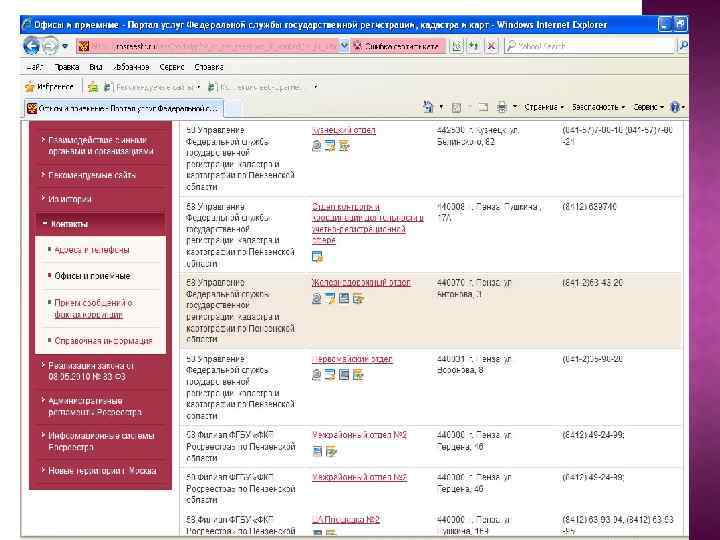Open Рекомендуемые сайты in the favorites bar
The image size is (720, 540).
click(x=152, y=87)
